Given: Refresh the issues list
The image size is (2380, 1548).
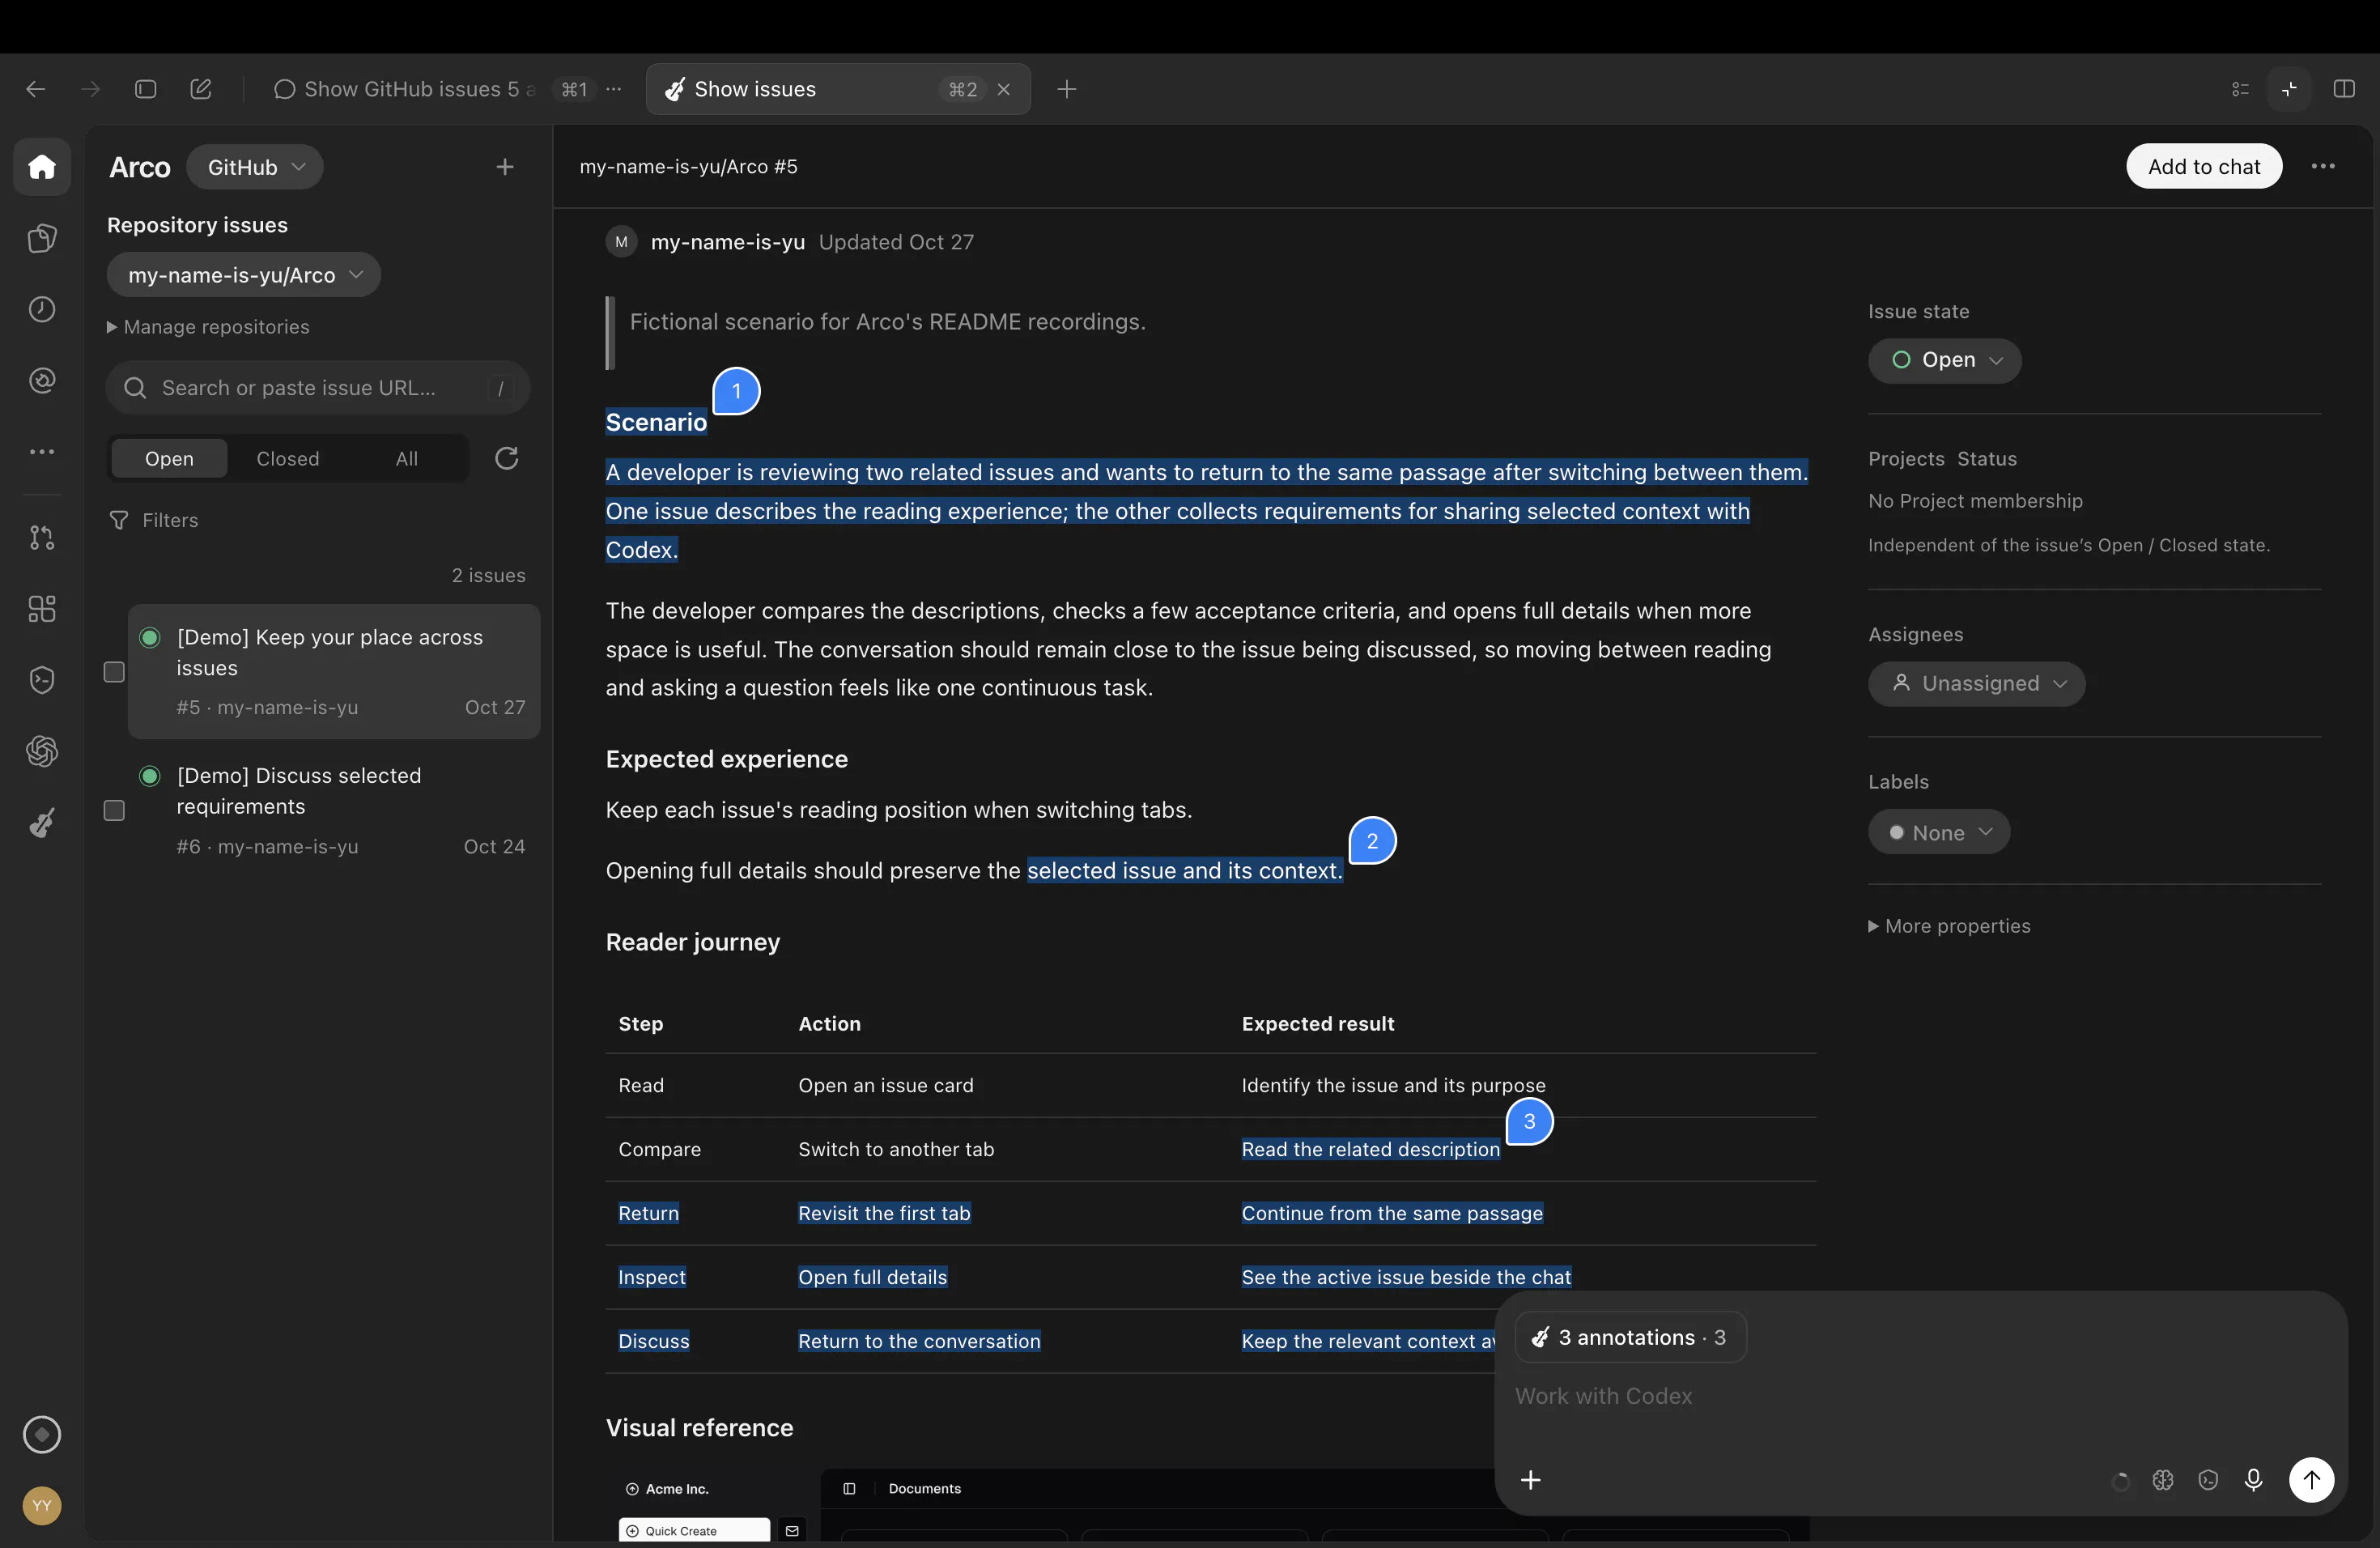Looking at the screenshot, I should click(507, 458).
